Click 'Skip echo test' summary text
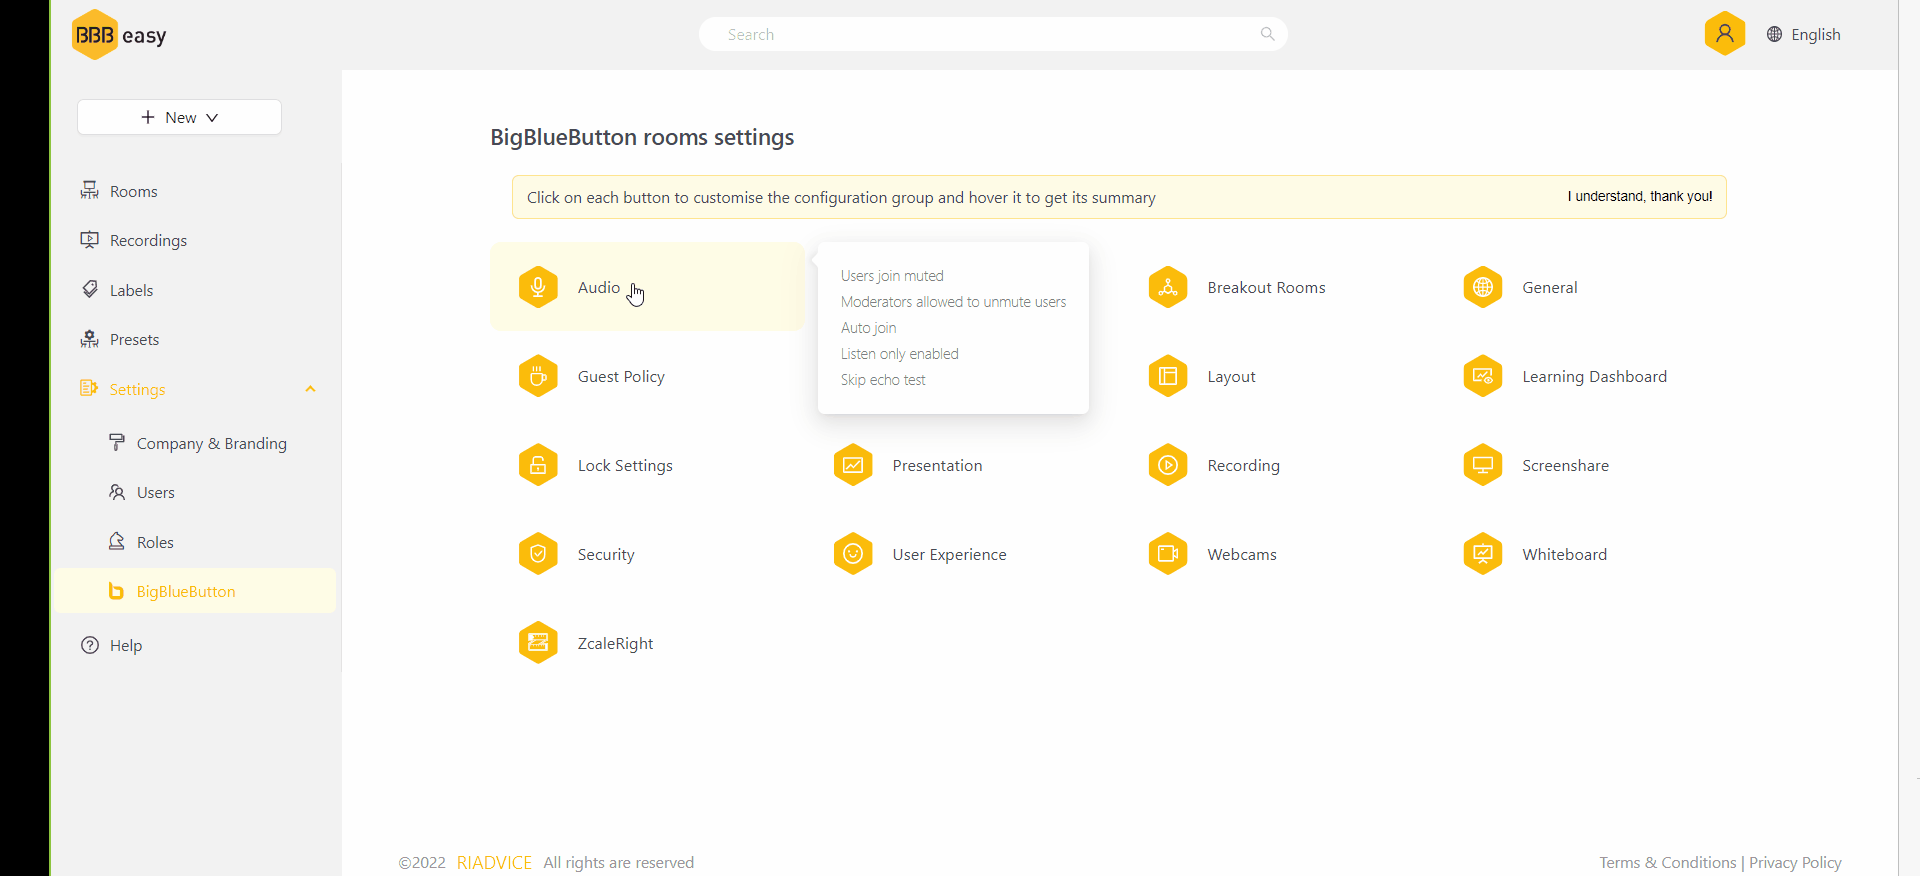1920x876 pixels. (883, 380)
